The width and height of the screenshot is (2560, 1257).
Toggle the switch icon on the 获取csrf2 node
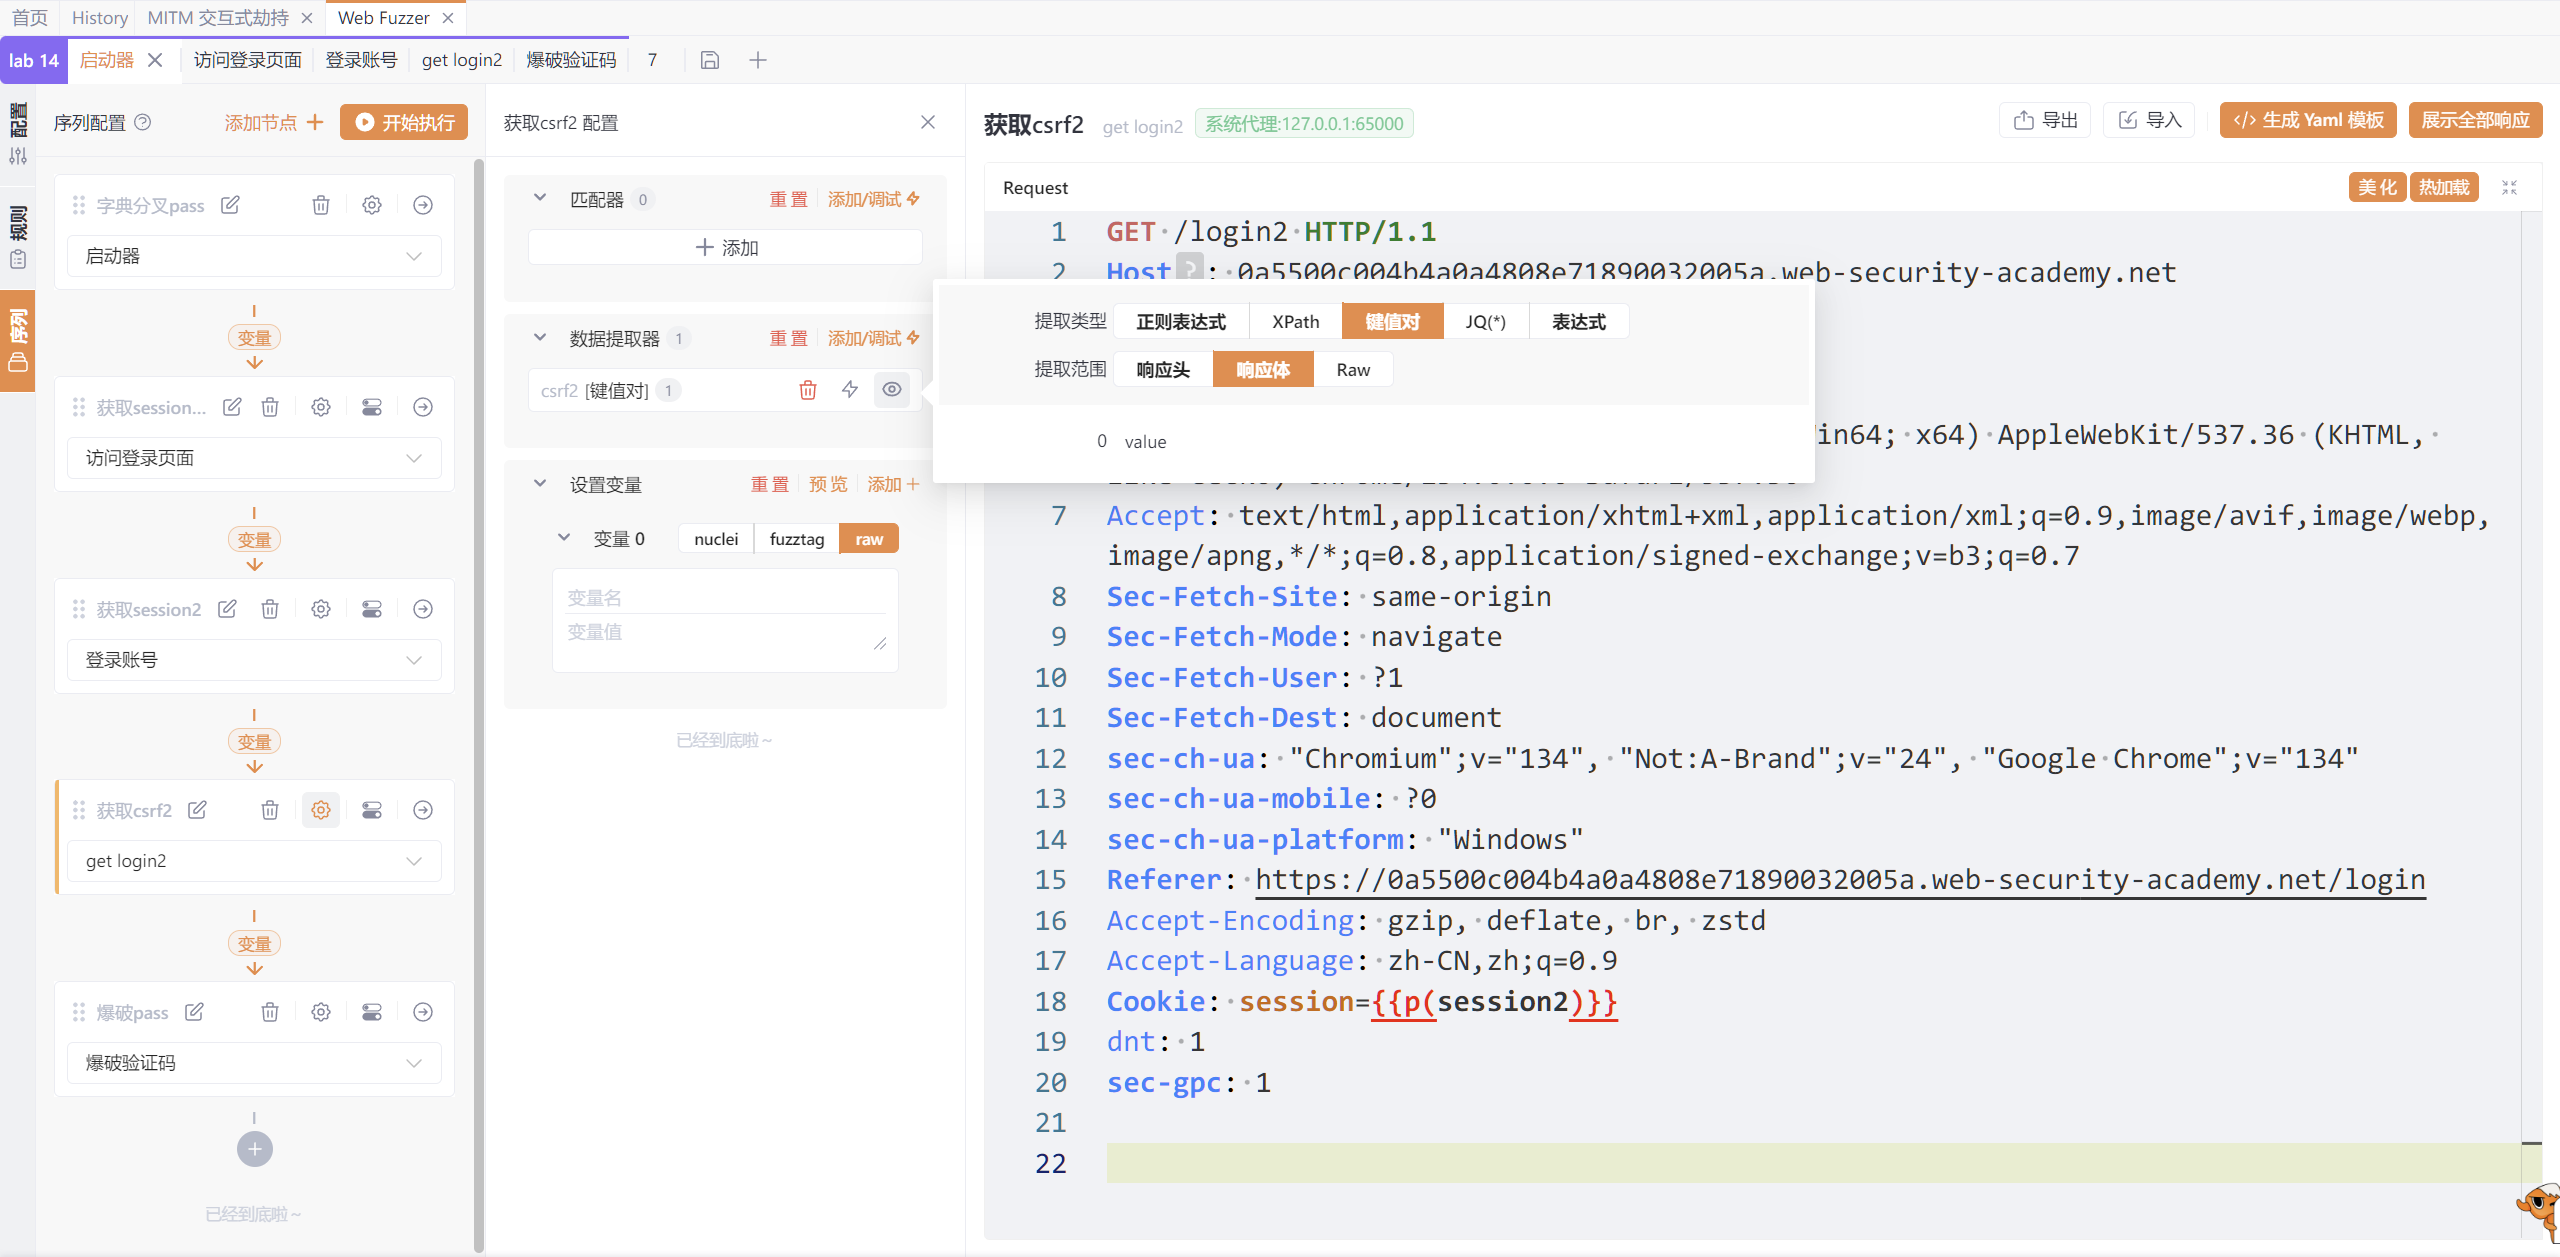pyautogui.click(x=372, y=810)
